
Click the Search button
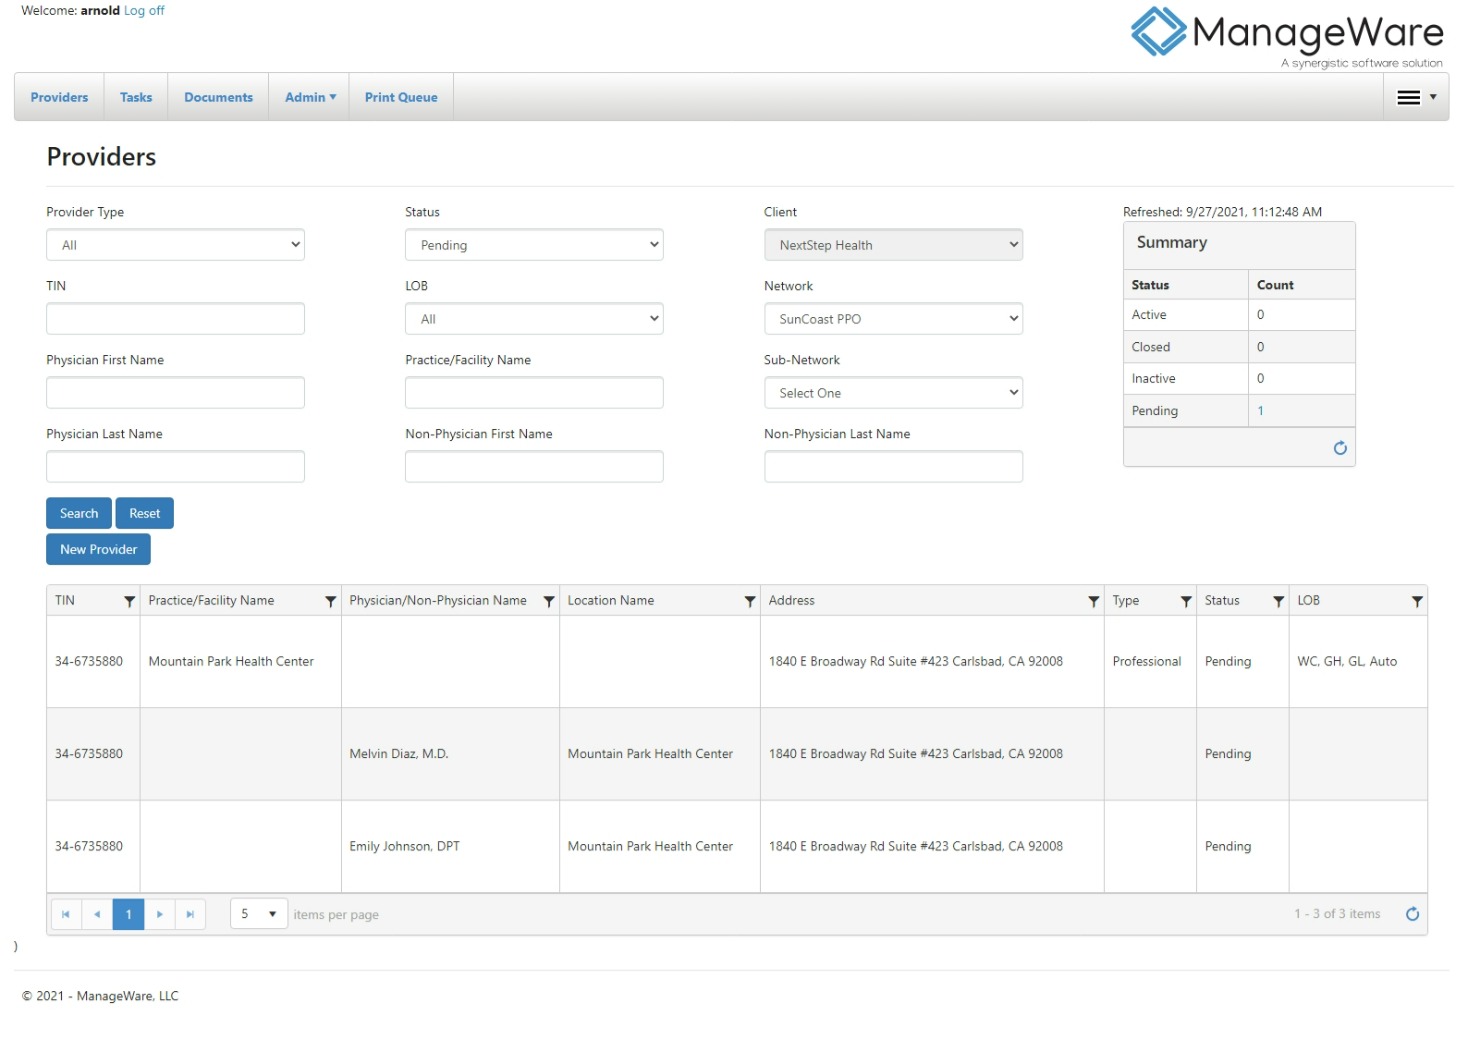[79, 513]
